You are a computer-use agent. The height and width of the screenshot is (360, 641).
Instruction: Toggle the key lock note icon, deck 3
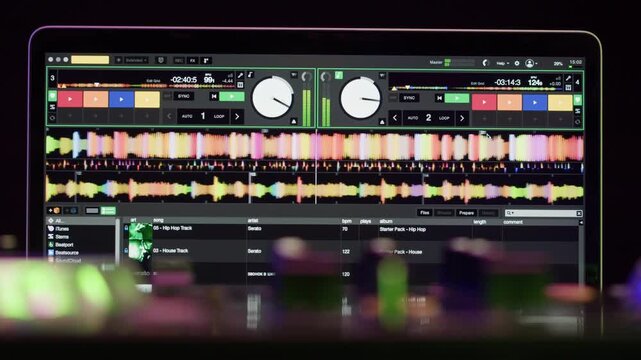tap(251, 74)
